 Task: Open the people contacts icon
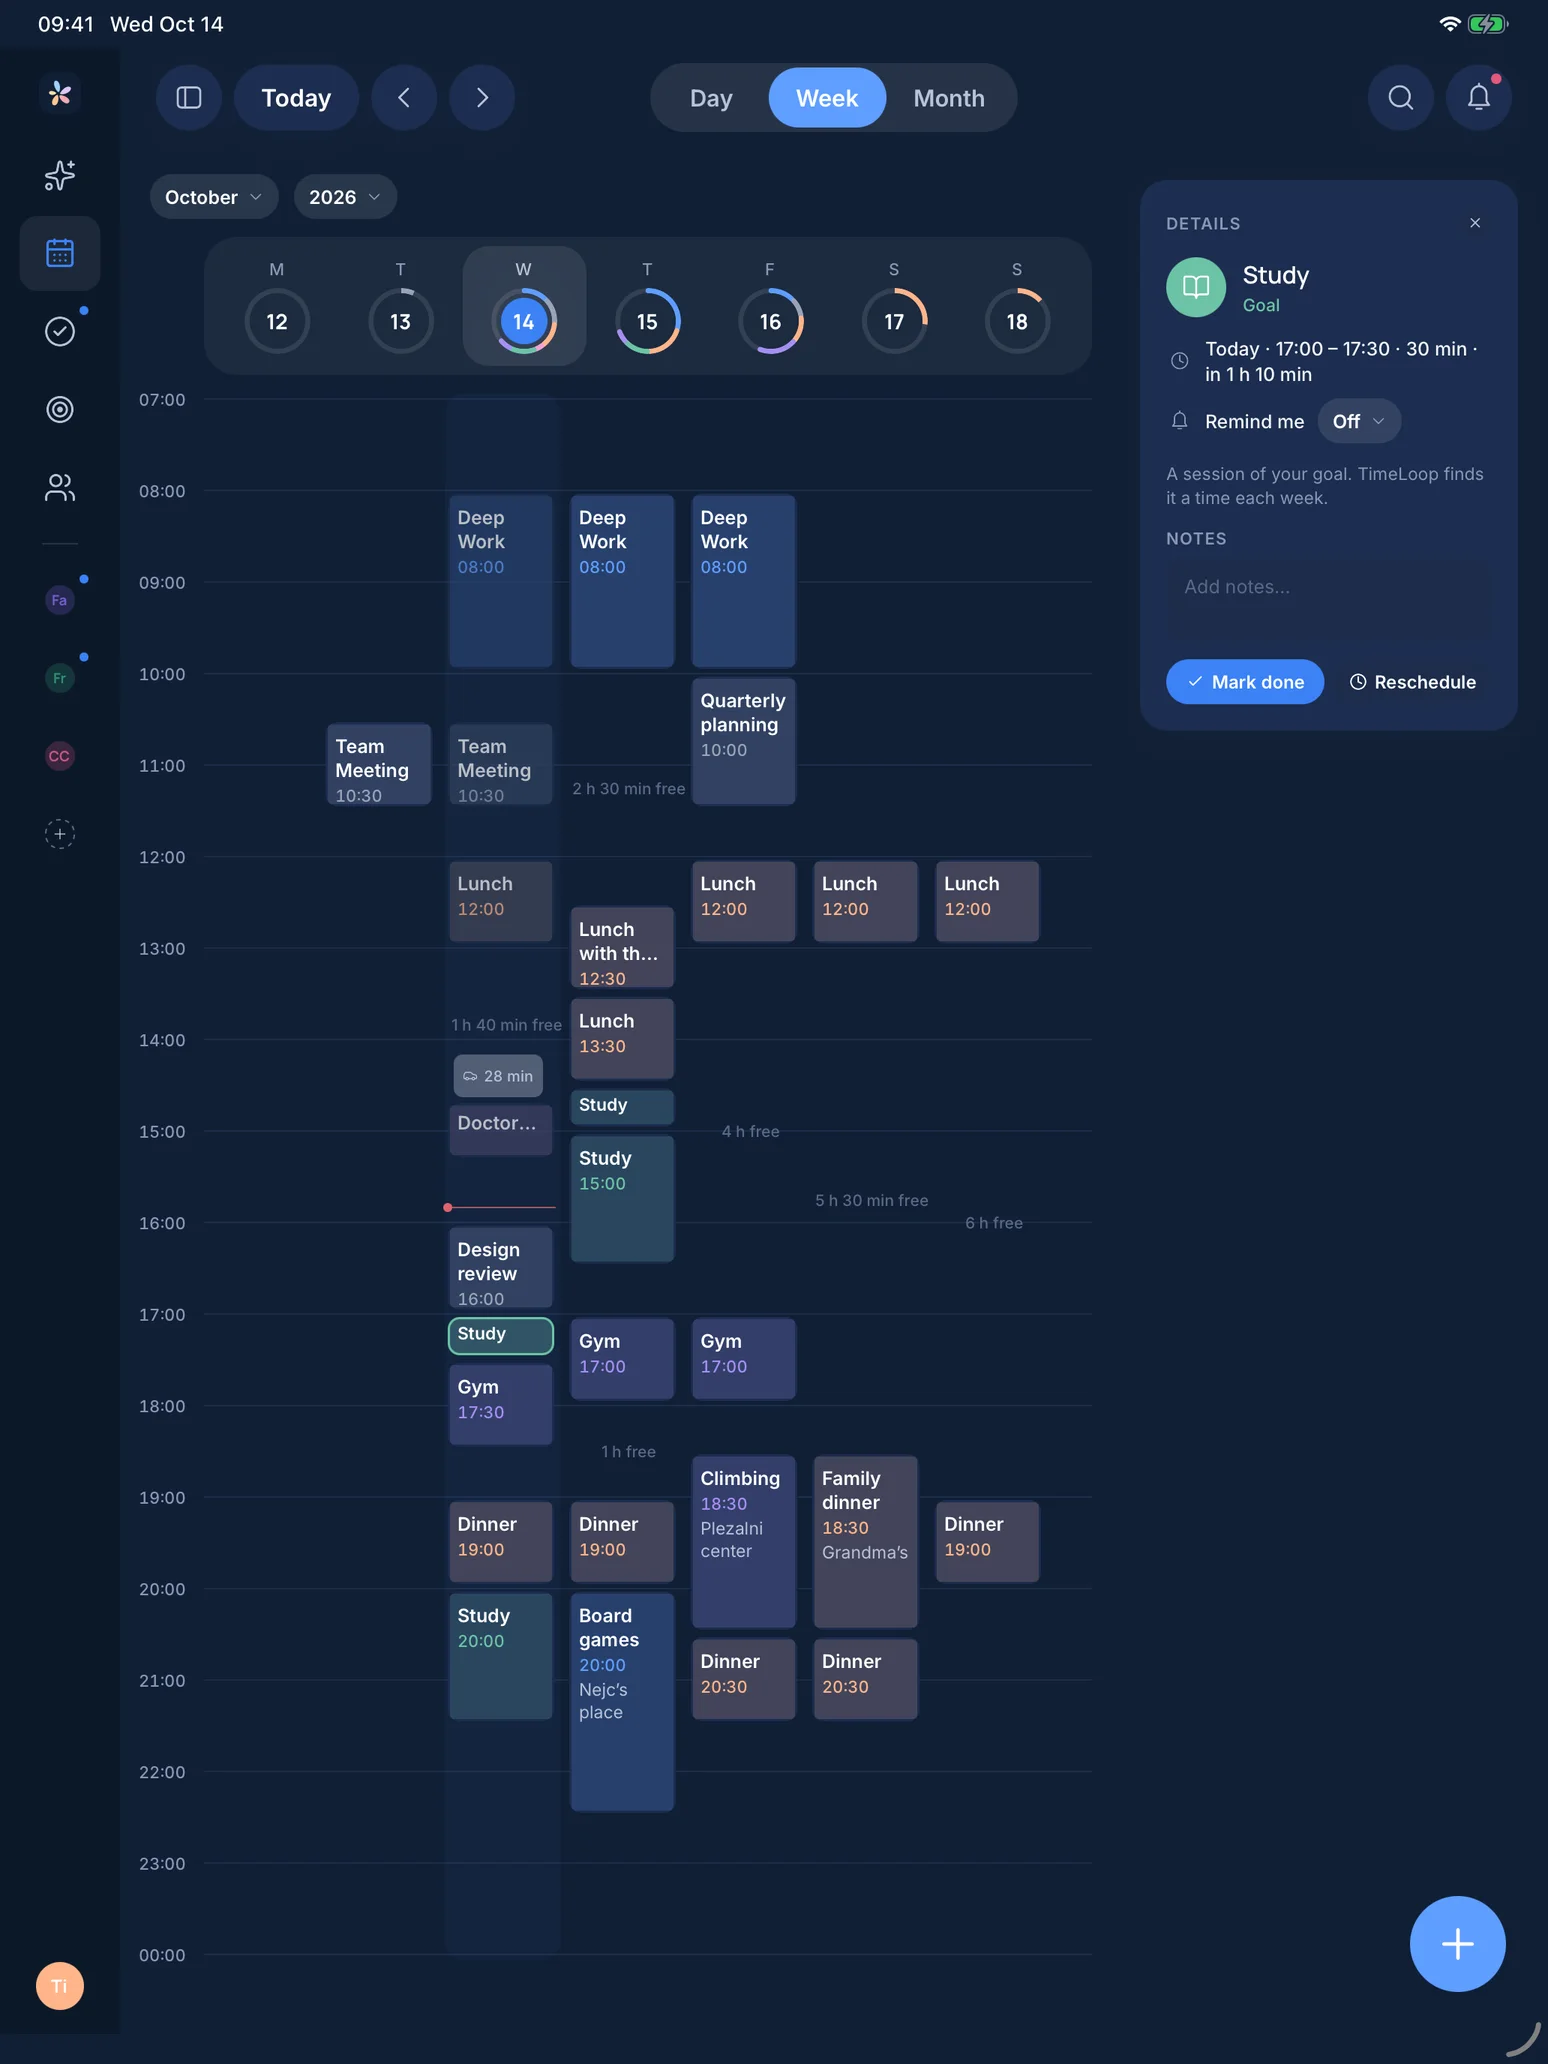pyautogui.click(x=60, y=487)
